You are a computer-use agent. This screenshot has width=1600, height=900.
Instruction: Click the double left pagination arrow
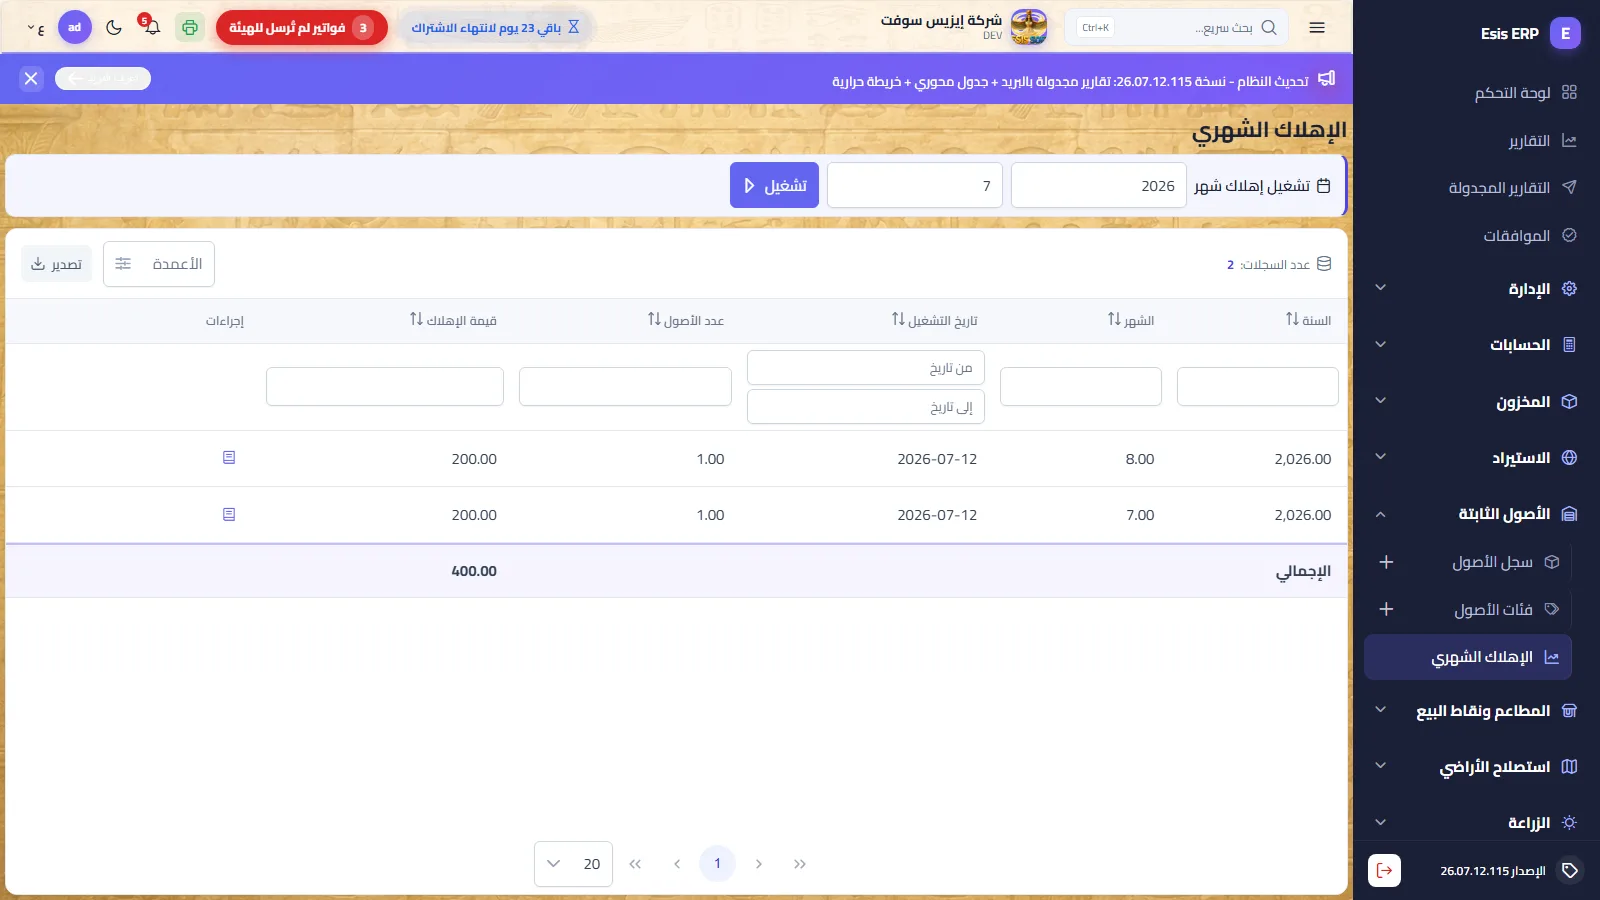[635, 864]
